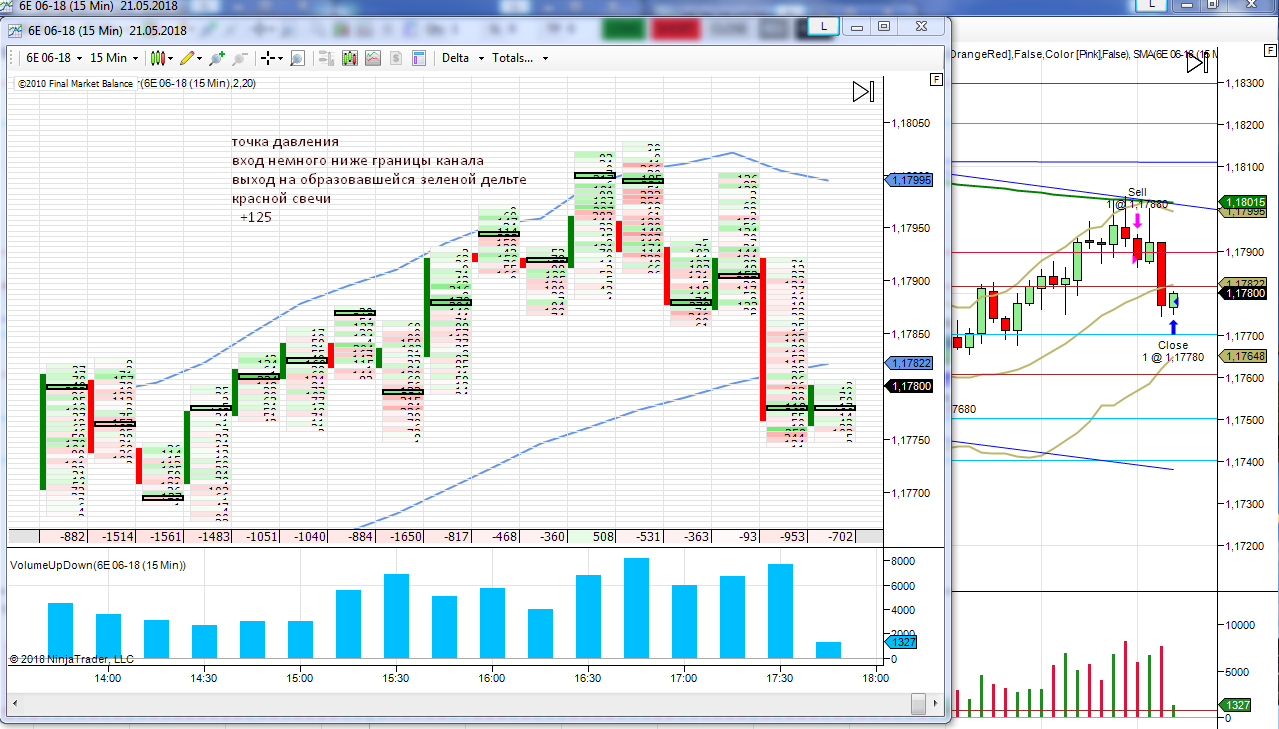The height and width of the screenshot is (729, 1279).
Task: Open the indicators chart icon
Action: tap(372, 58)
